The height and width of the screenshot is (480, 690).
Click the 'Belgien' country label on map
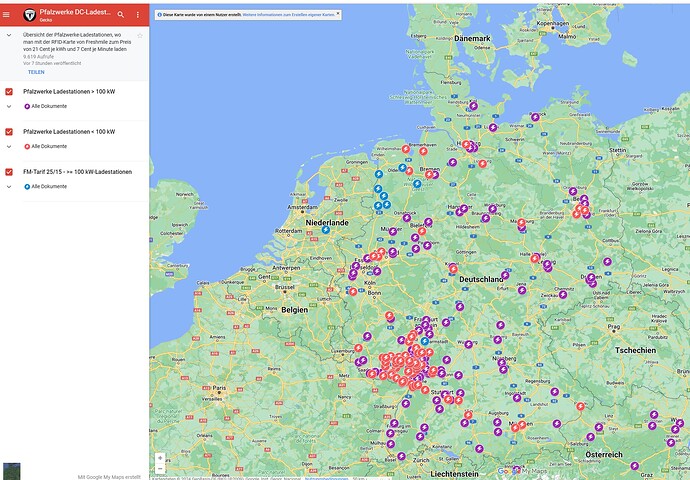(x=294, y=310)
